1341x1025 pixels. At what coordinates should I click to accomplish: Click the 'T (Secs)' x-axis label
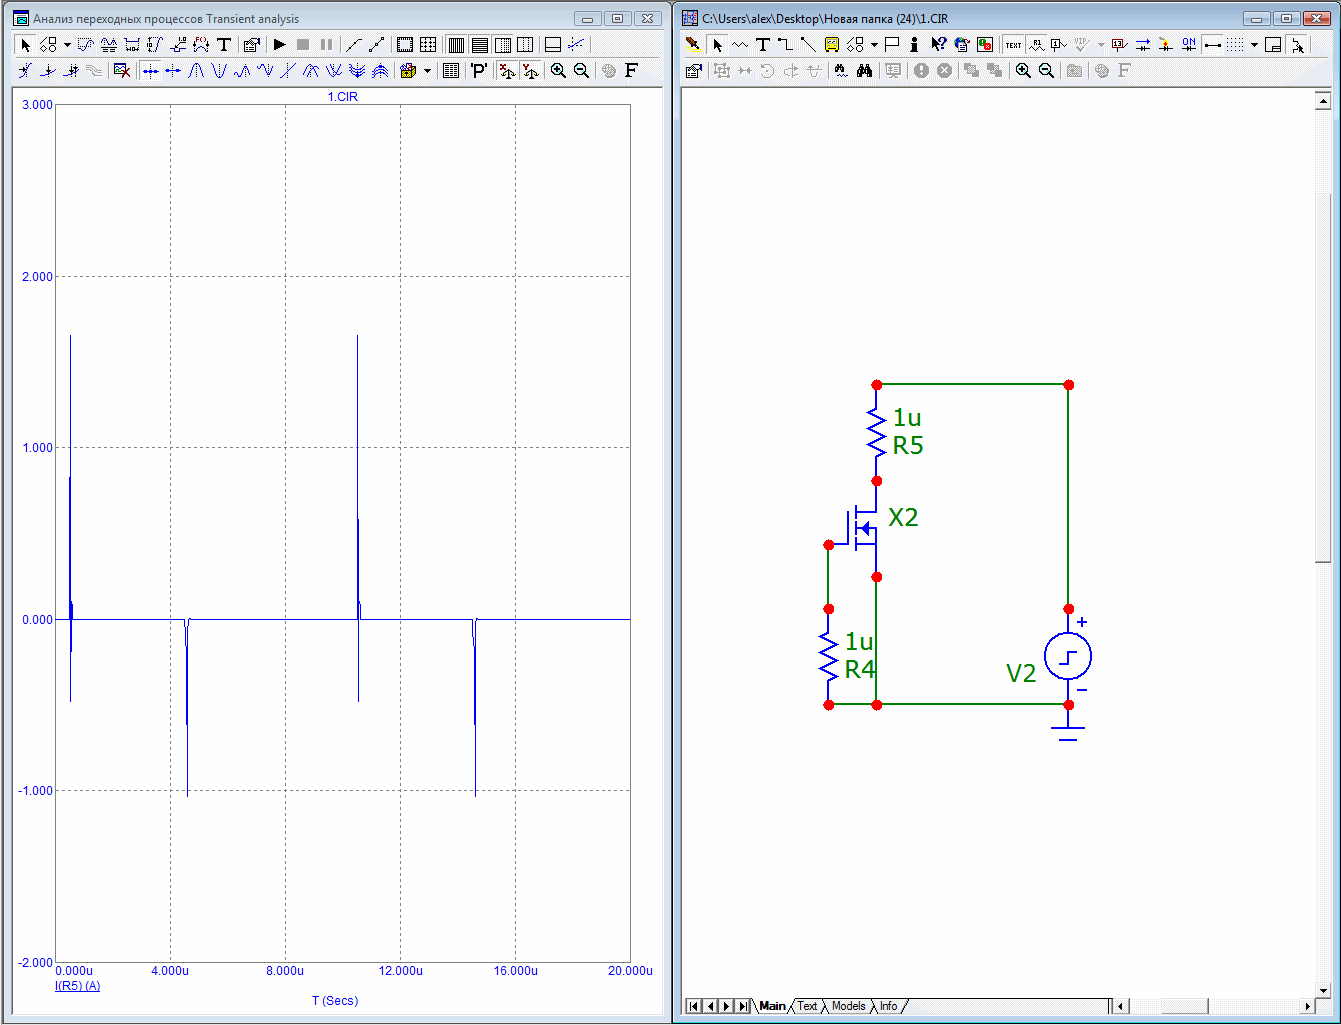pos(335,1000)
